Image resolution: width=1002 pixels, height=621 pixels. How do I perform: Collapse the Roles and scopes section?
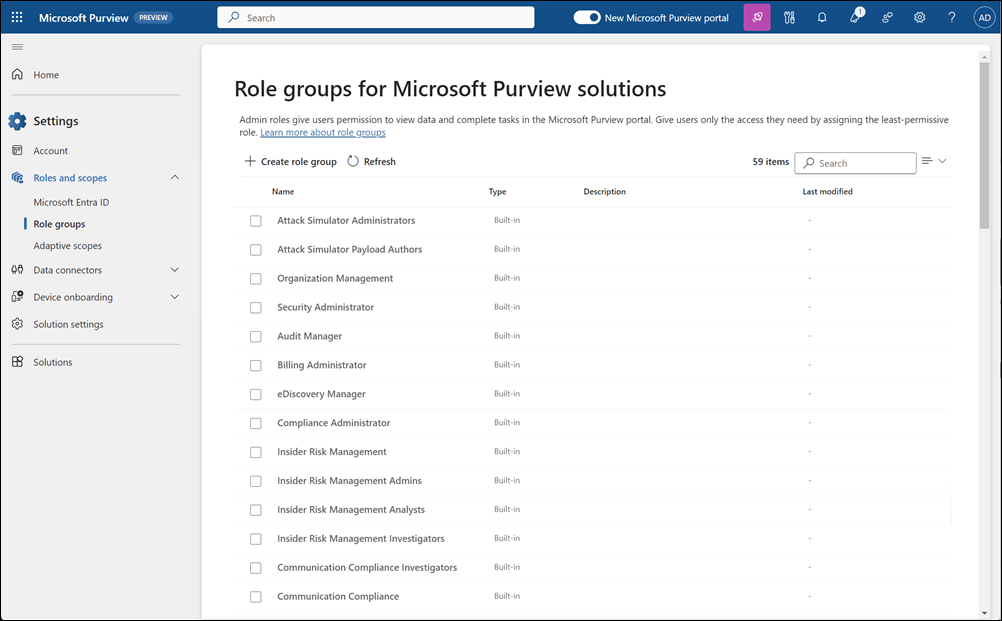coord(175,177)
